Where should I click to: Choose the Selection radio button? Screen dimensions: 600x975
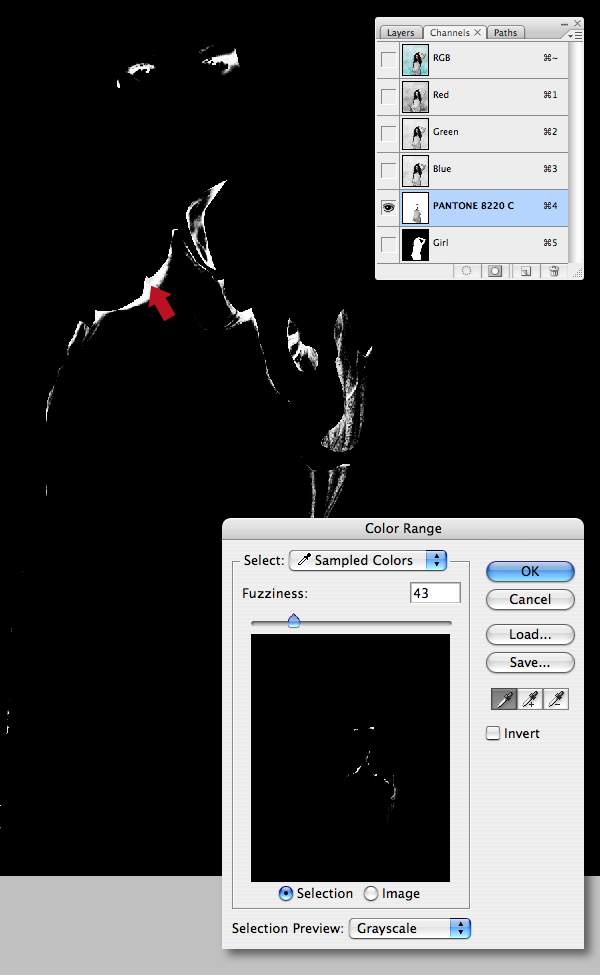(x=285, y=894)
